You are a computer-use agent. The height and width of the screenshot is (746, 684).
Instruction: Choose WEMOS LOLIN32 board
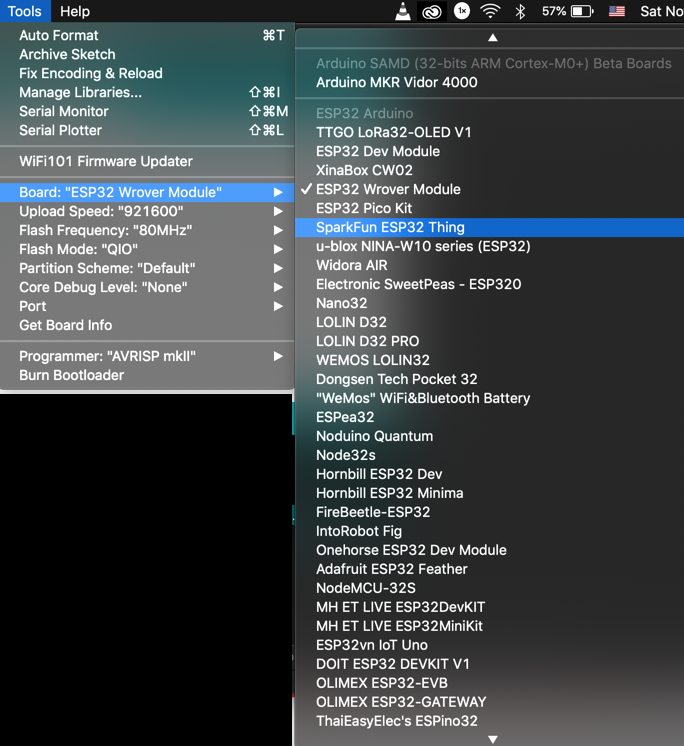(489, 360)
